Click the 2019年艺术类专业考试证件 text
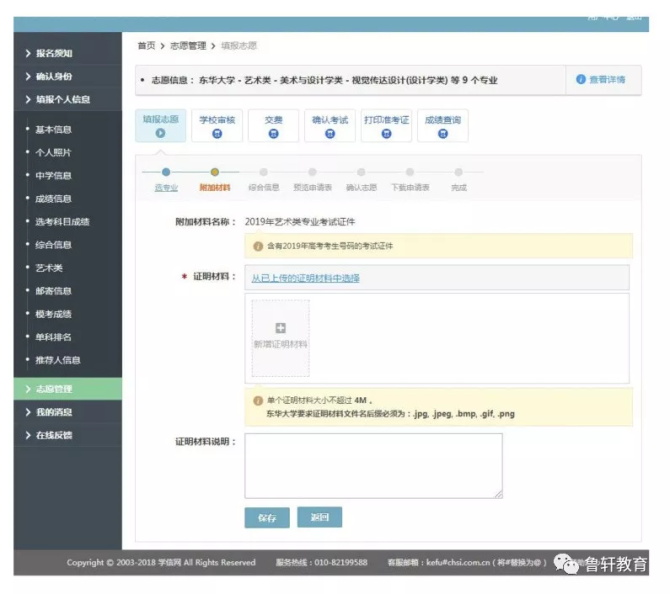Image resolution: width=670 pixels, height=594 pixels. (300, 222)
